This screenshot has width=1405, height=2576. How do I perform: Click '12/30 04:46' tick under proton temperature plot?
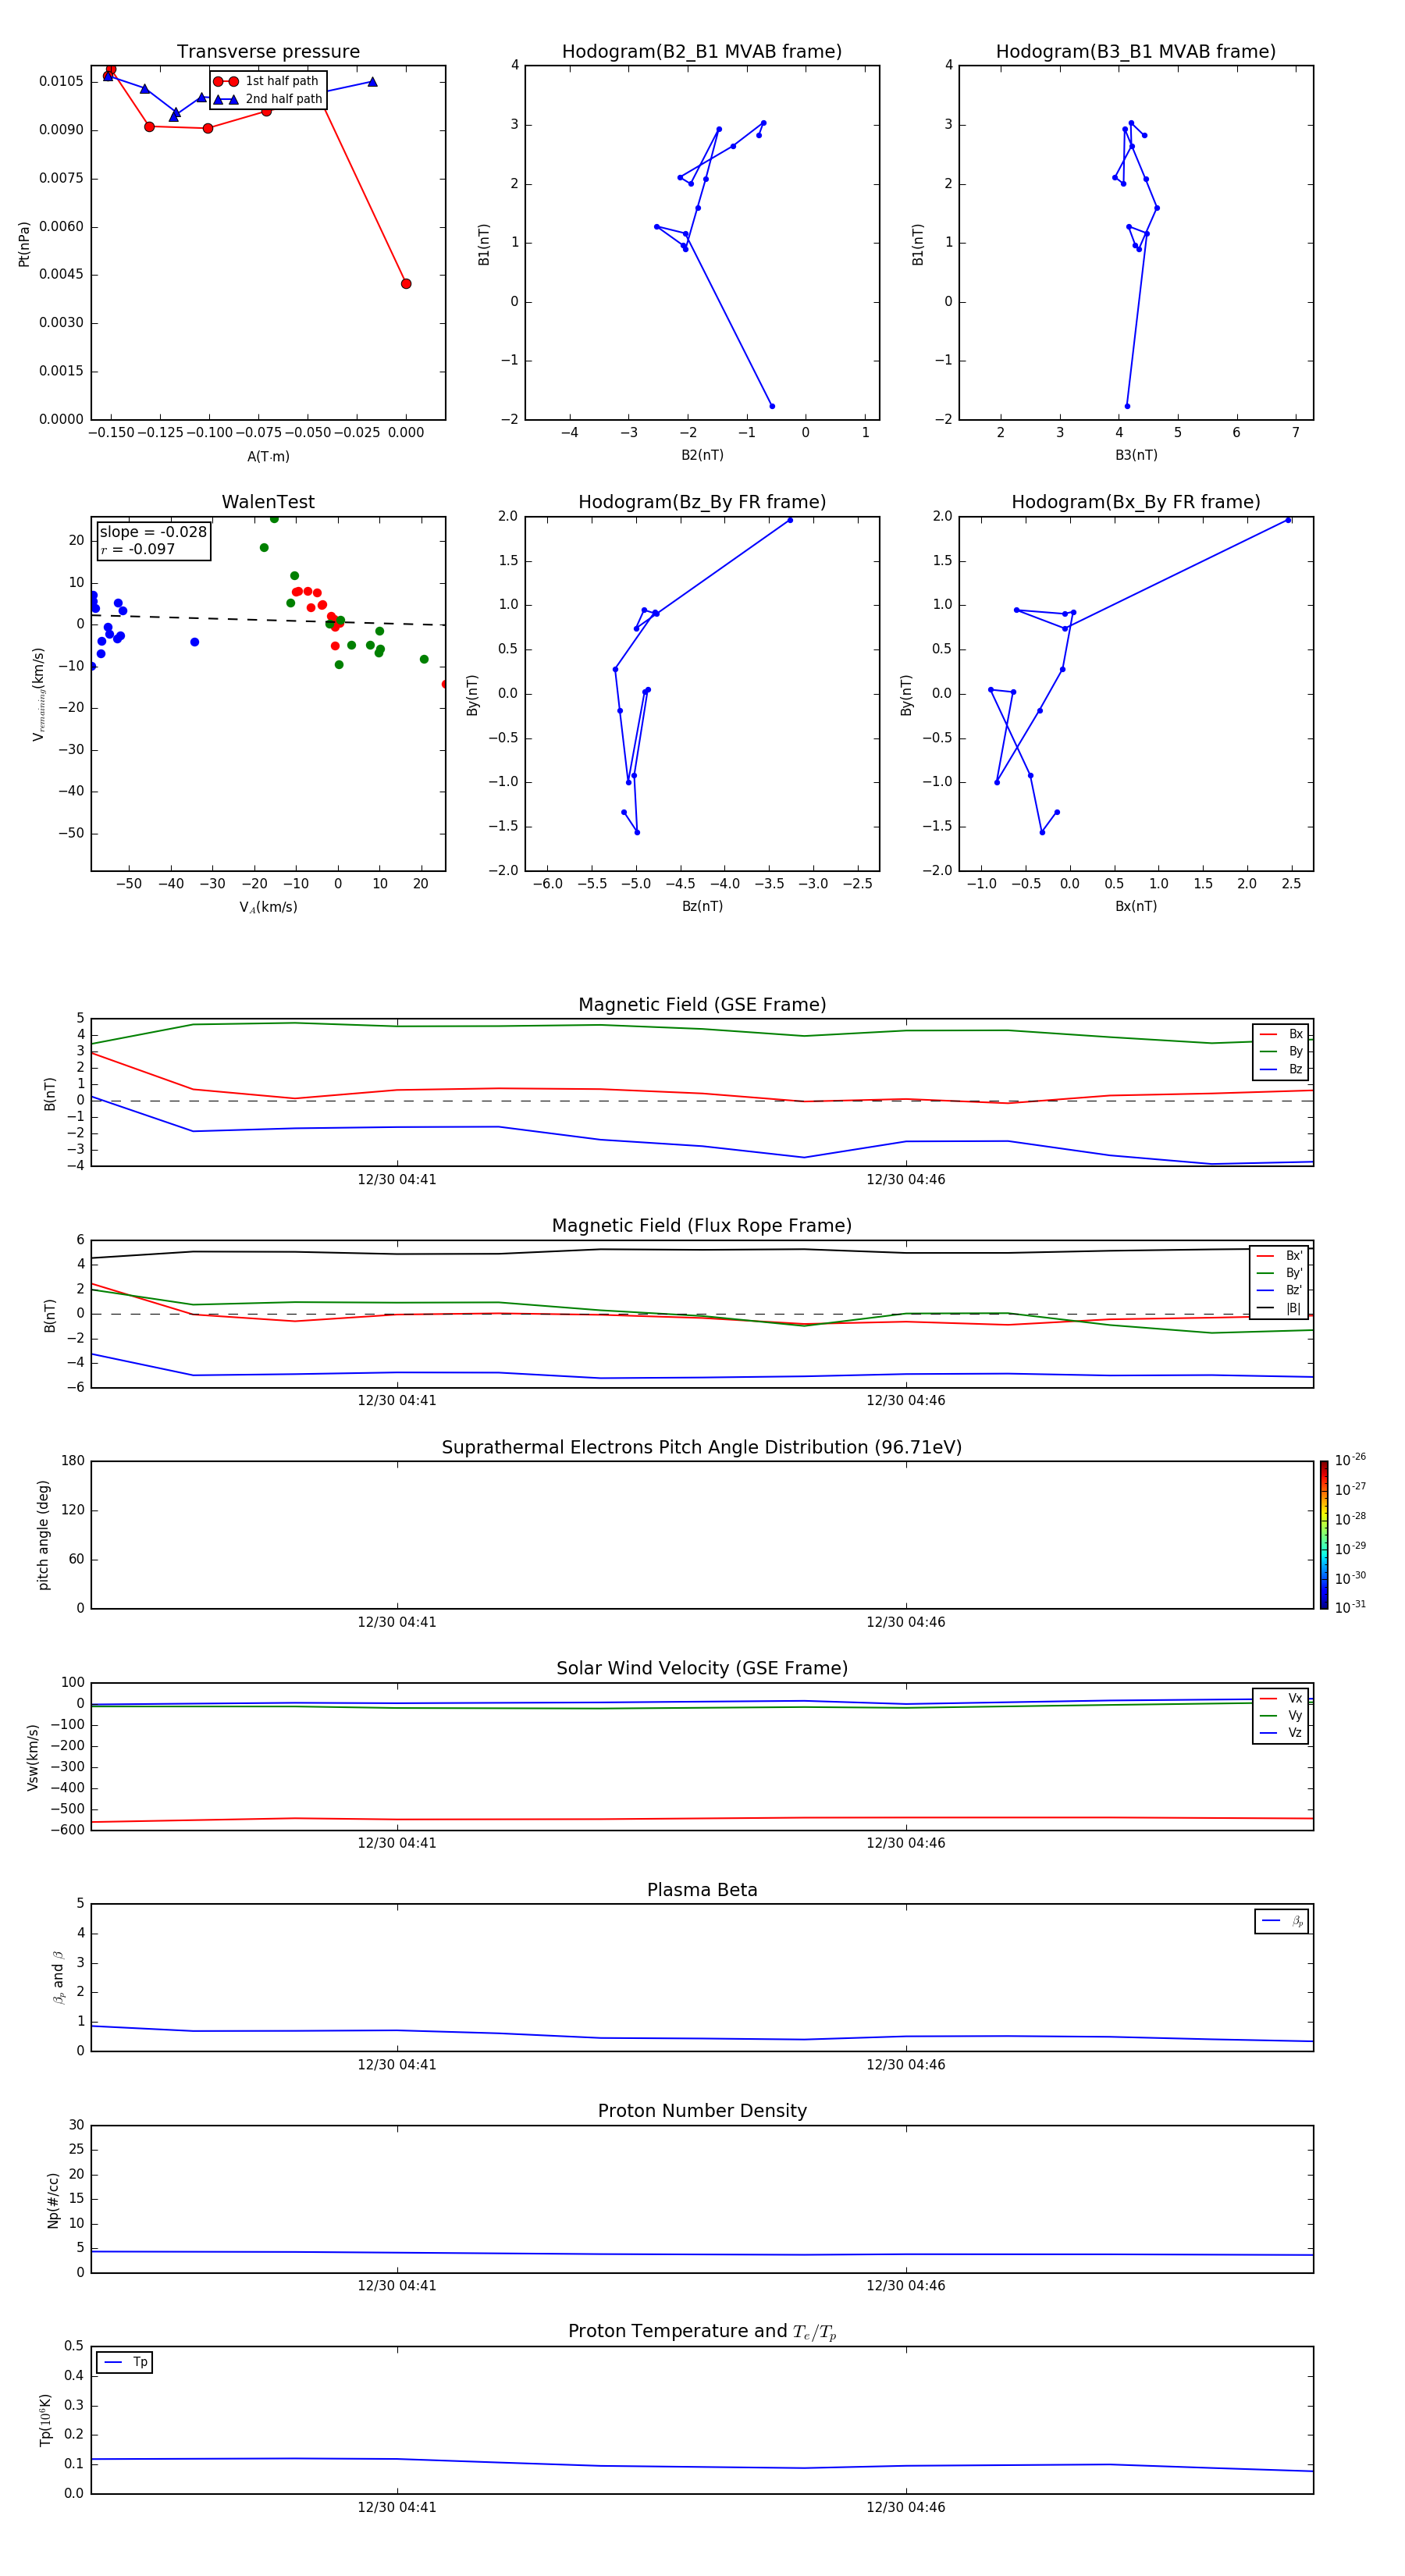pyautogui.click(x=906, y=2507)
